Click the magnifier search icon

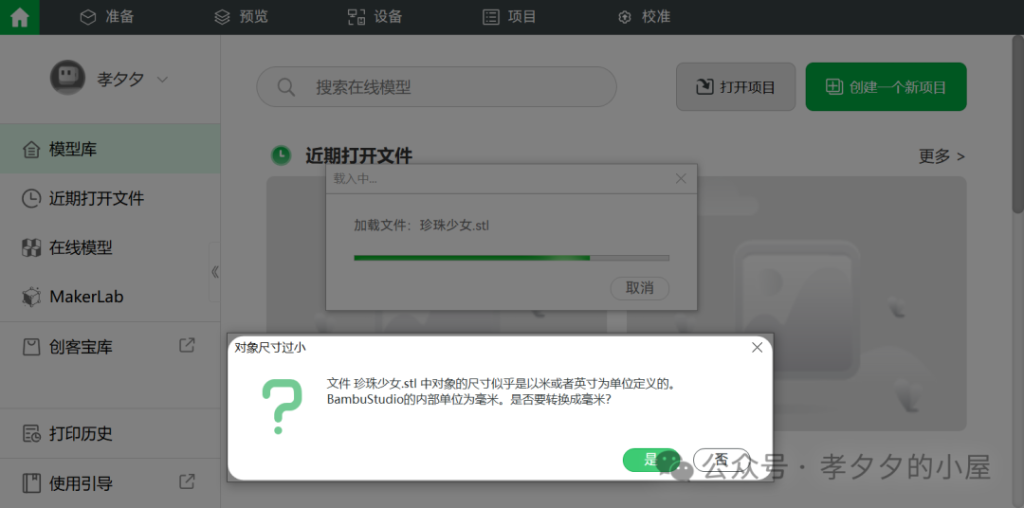[286, 87]
